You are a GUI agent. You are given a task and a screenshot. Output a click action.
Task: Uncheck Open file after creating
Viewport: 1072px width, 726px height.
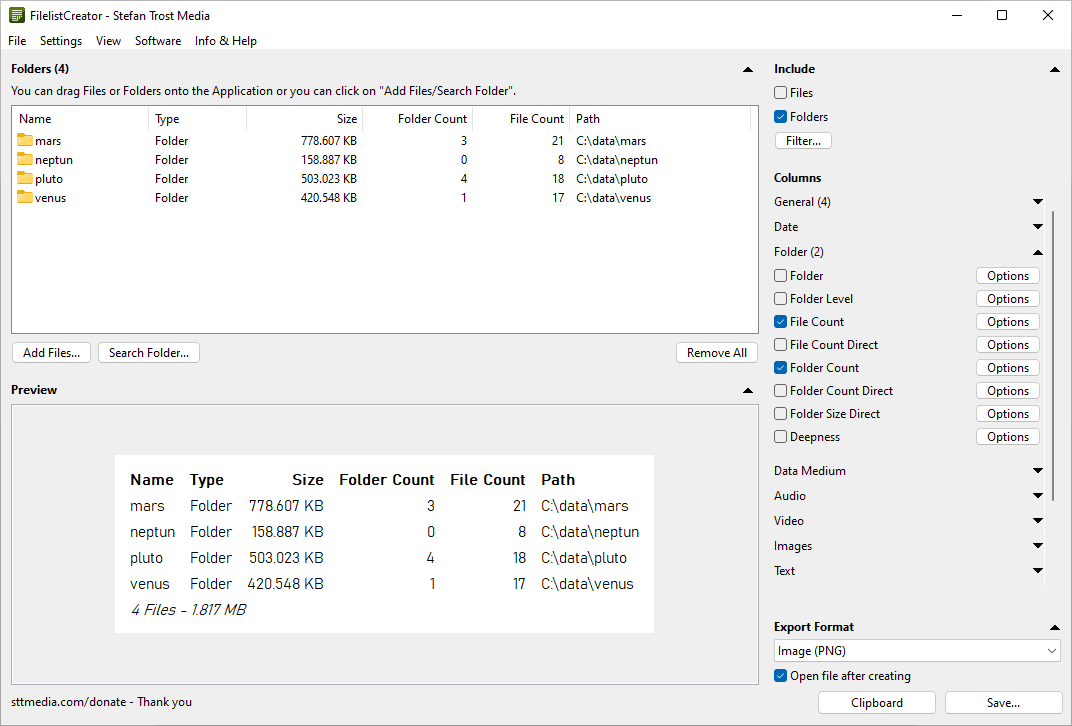coord(779,675)
